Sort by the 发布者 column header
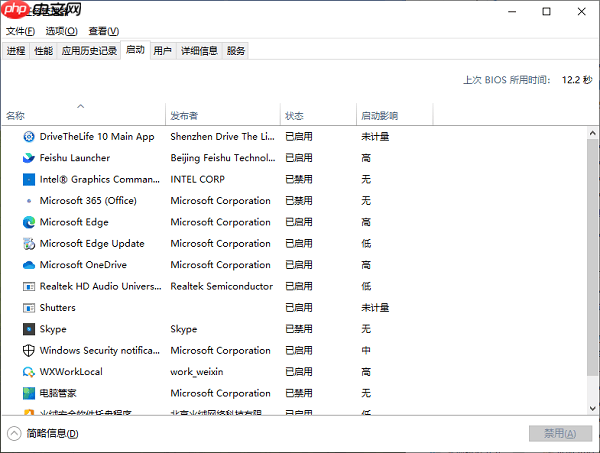This screenshot has width=600, height=453. 223,114
